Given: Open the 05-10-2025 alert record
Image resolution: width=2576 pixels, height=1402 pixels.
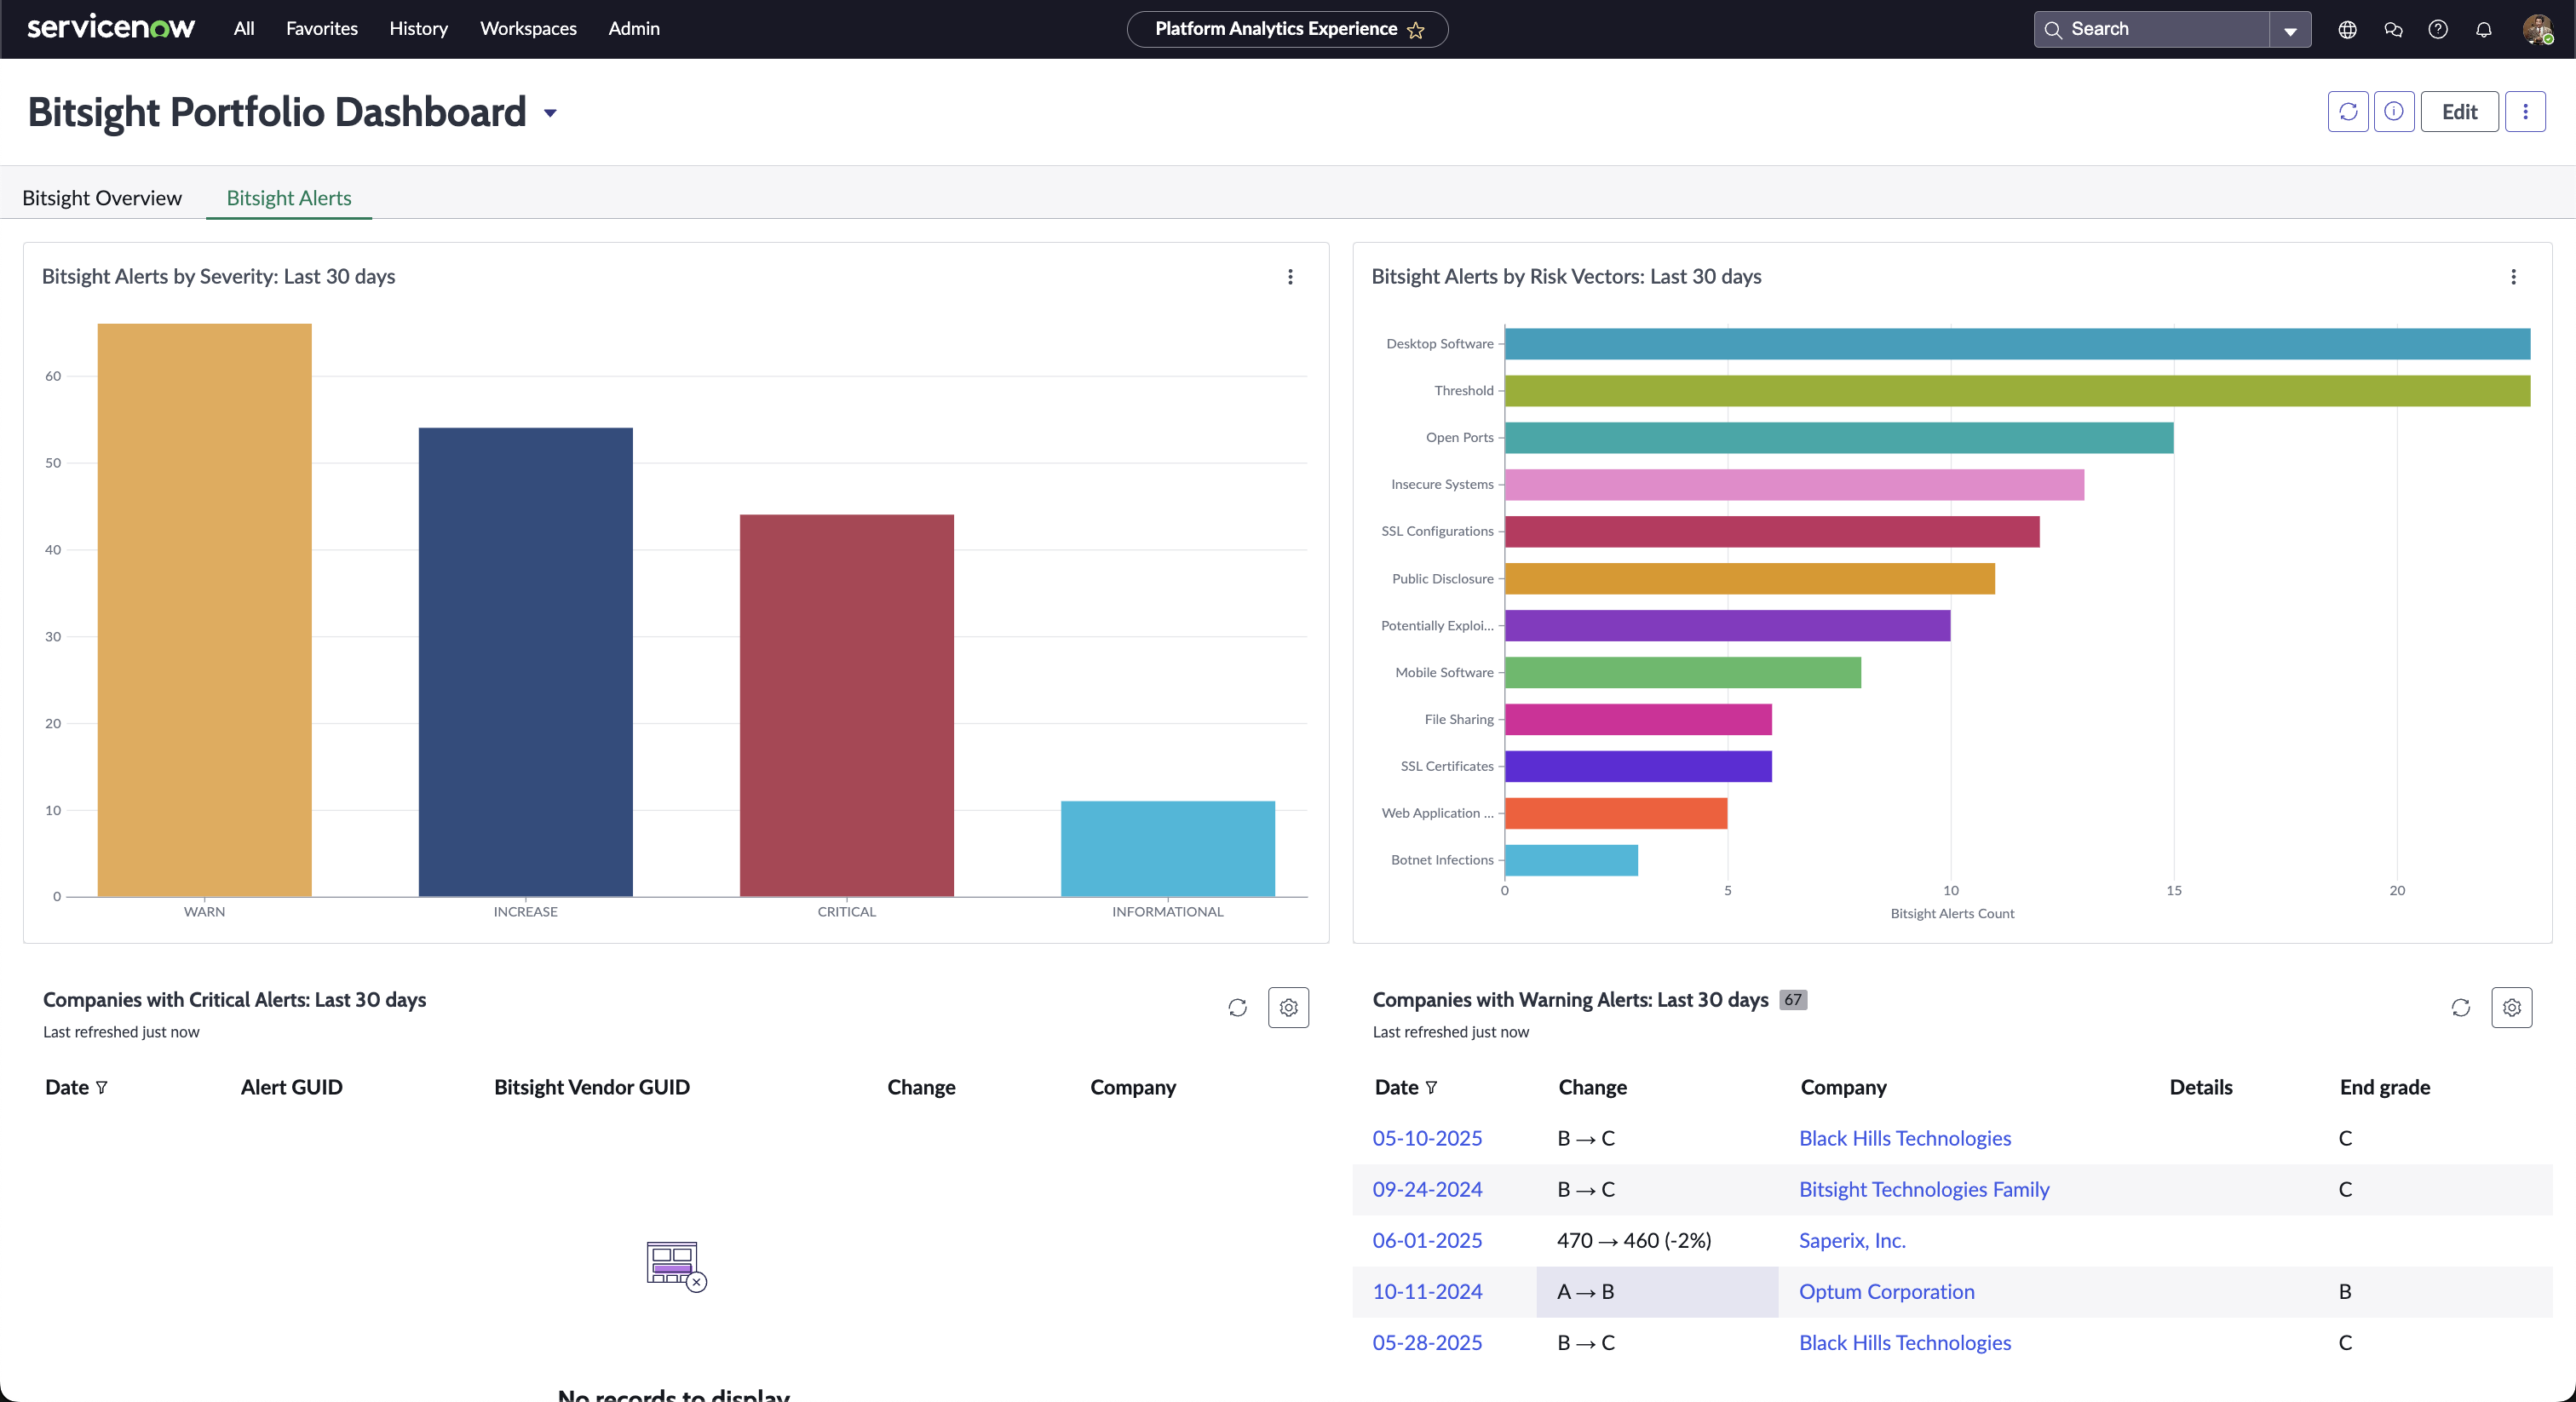Looking at the screenshot, I should point(1427,1138).
